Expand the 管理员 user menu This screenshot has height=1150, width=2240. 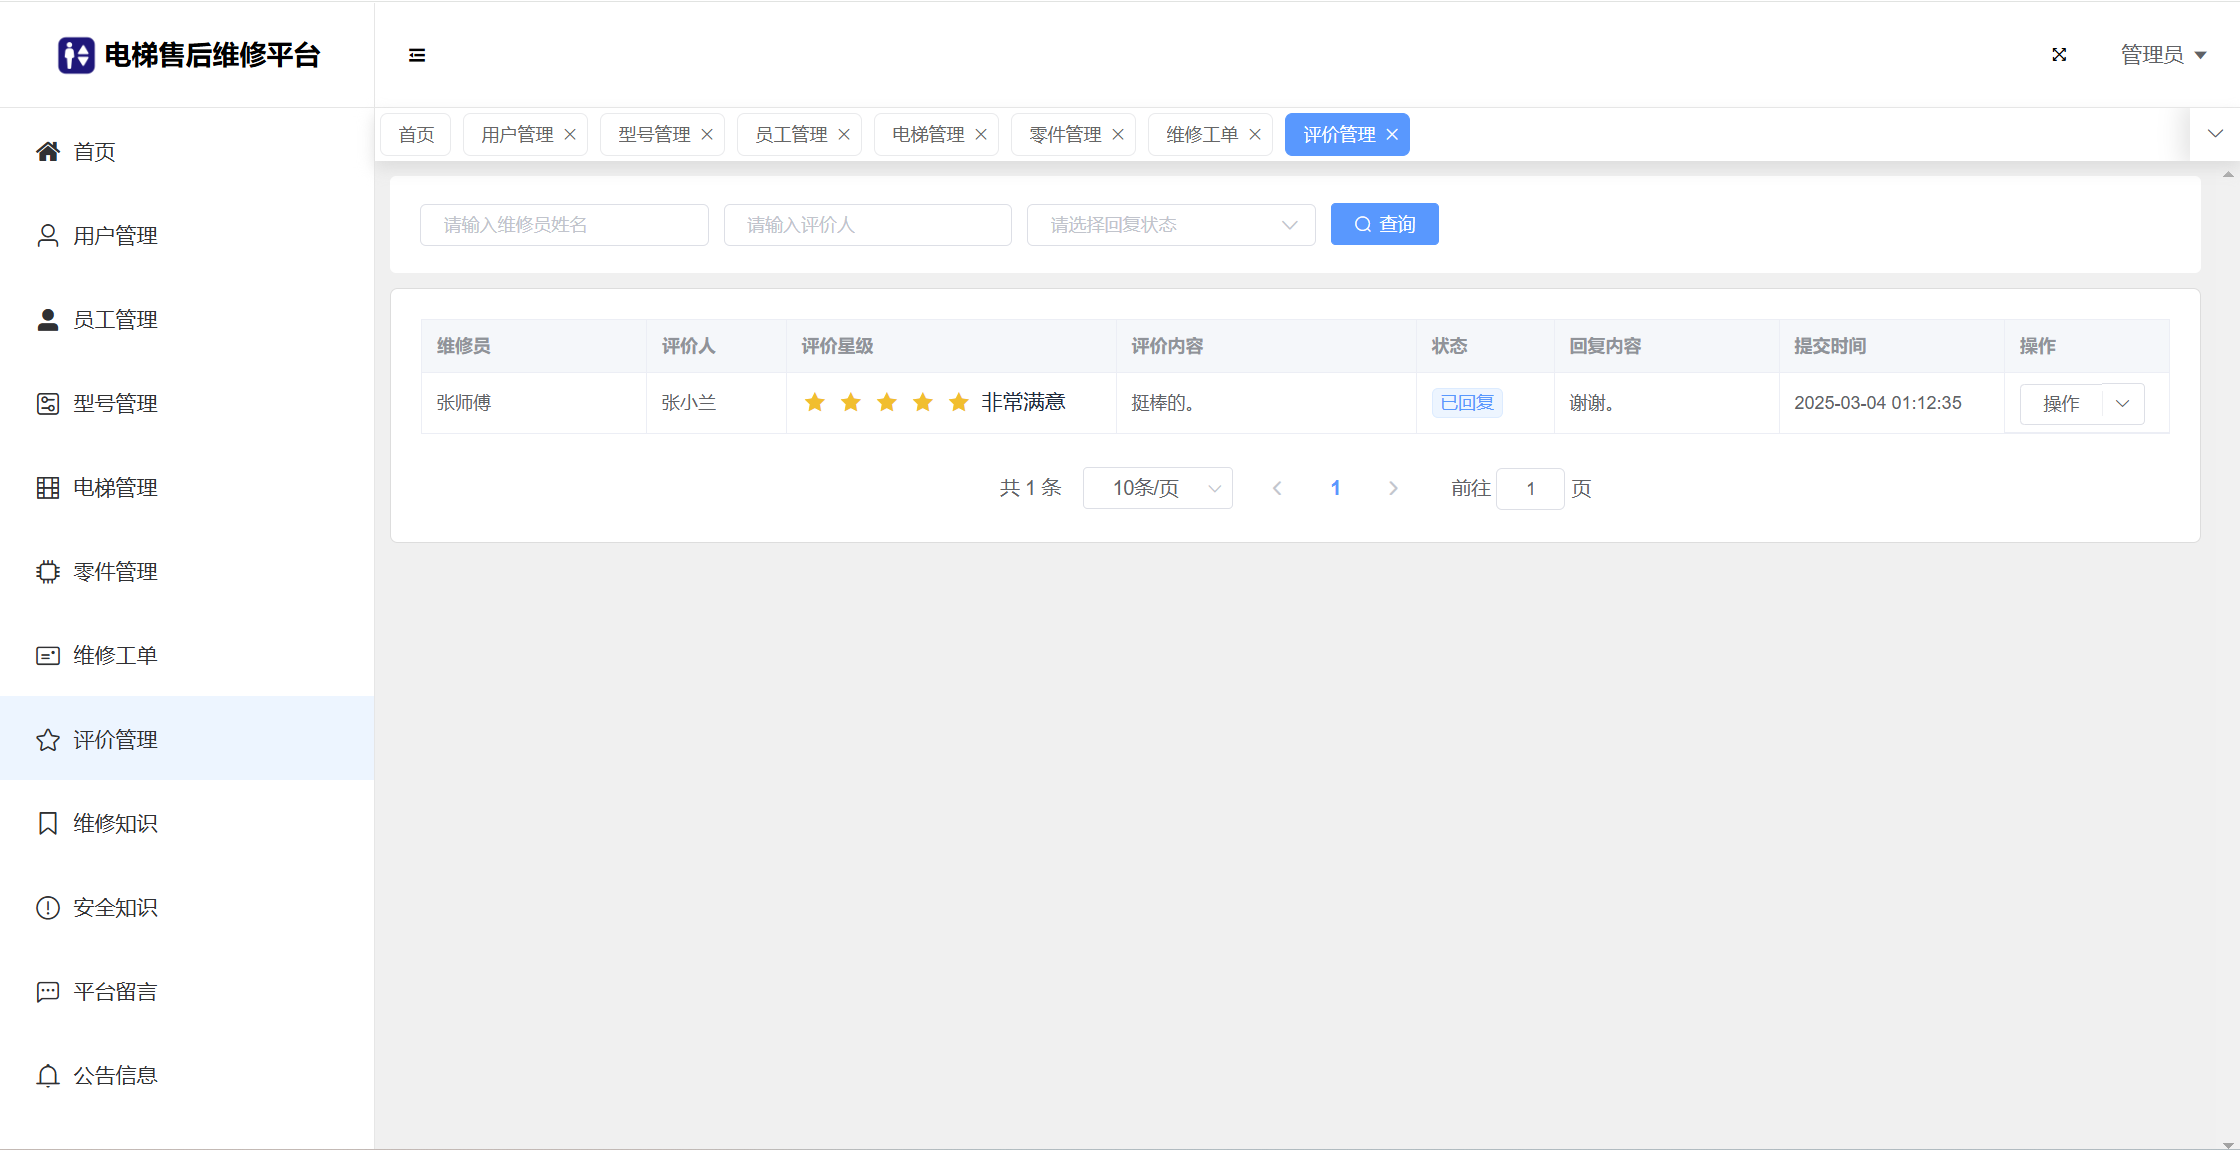pos(2163,55)
